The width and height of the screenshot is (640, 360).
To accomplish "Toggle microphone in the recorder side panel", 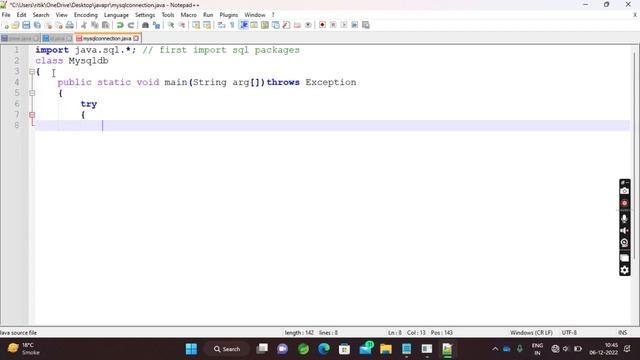I will (624, 219).
